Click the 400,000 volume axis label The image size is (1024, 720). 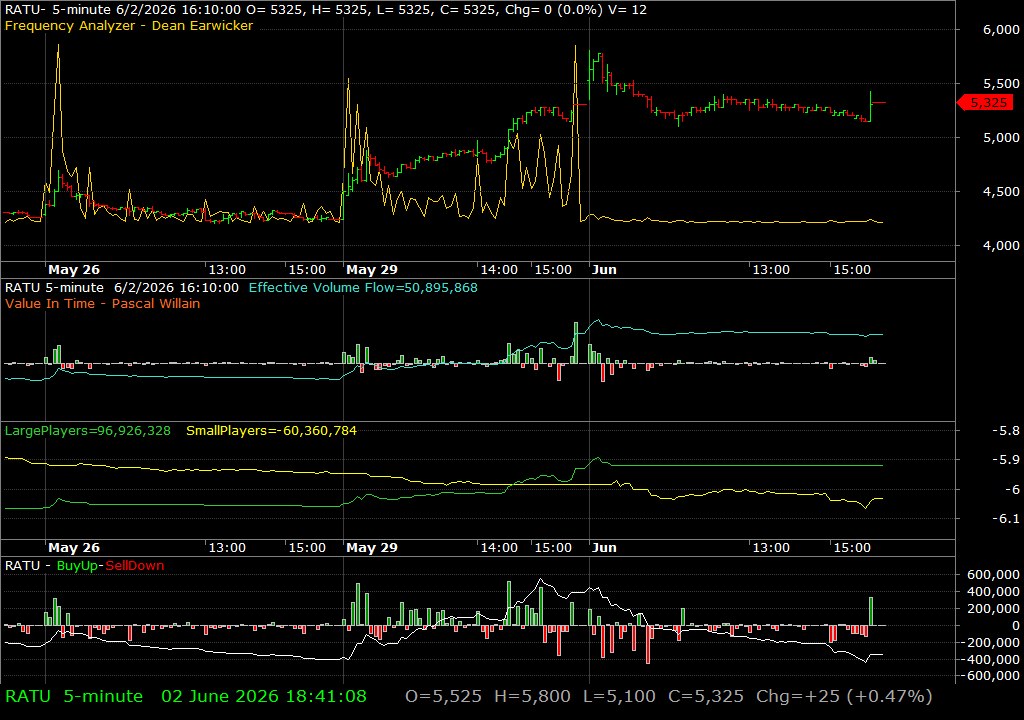[x=993, y=591]
